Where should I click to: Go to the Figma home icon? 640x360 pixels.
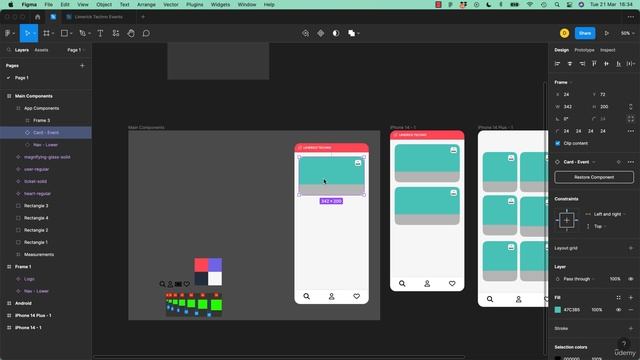pyautogui.click(x=38, y=17)
